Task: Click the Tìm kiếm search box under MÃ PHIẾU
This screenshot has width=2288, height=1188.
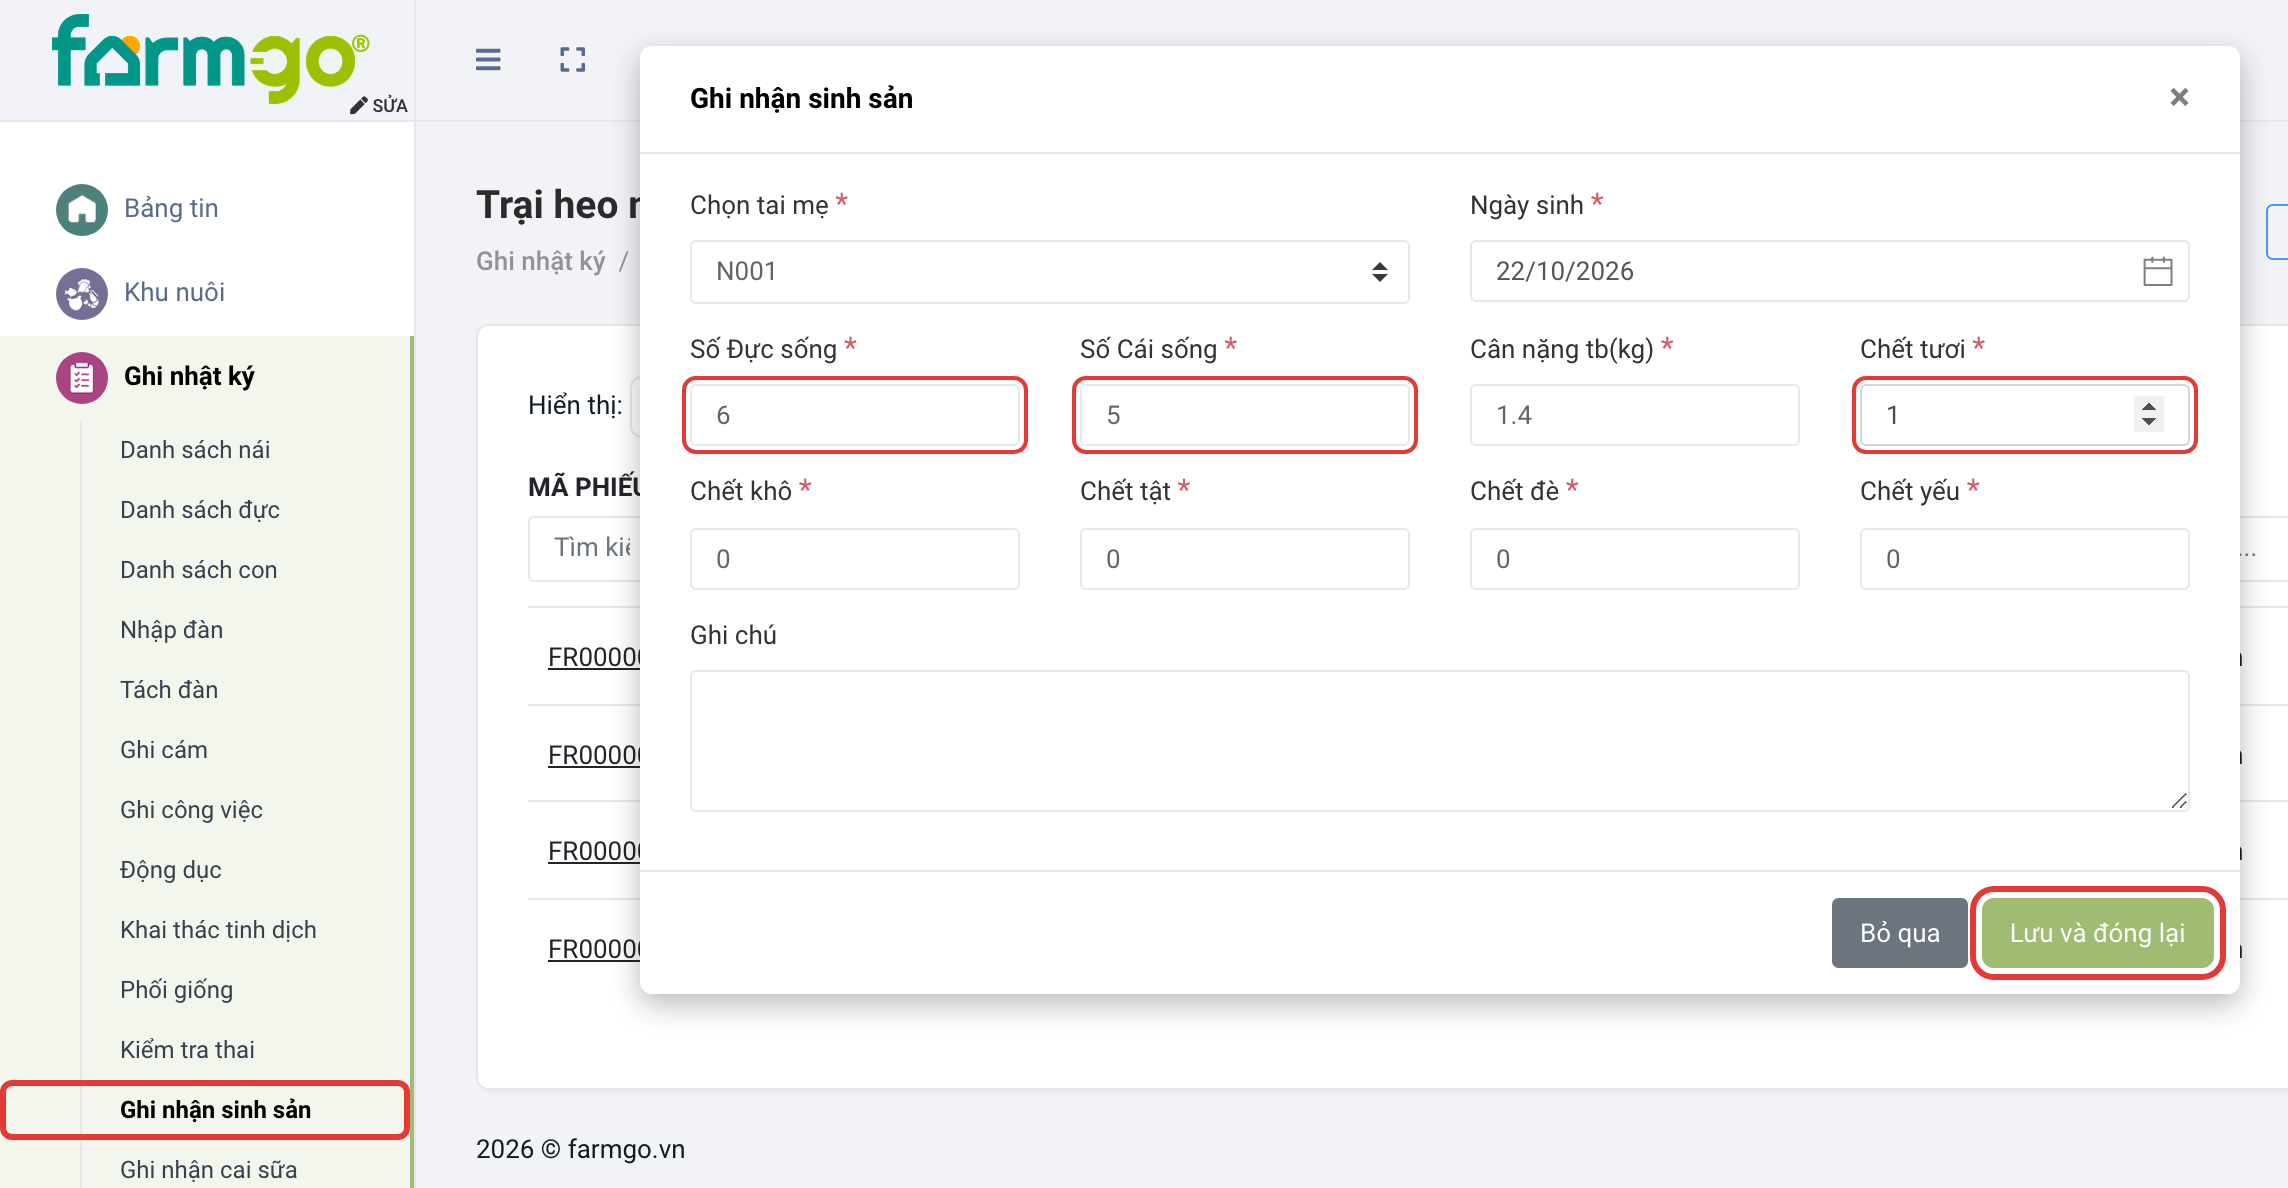Action: click(585, 548)
